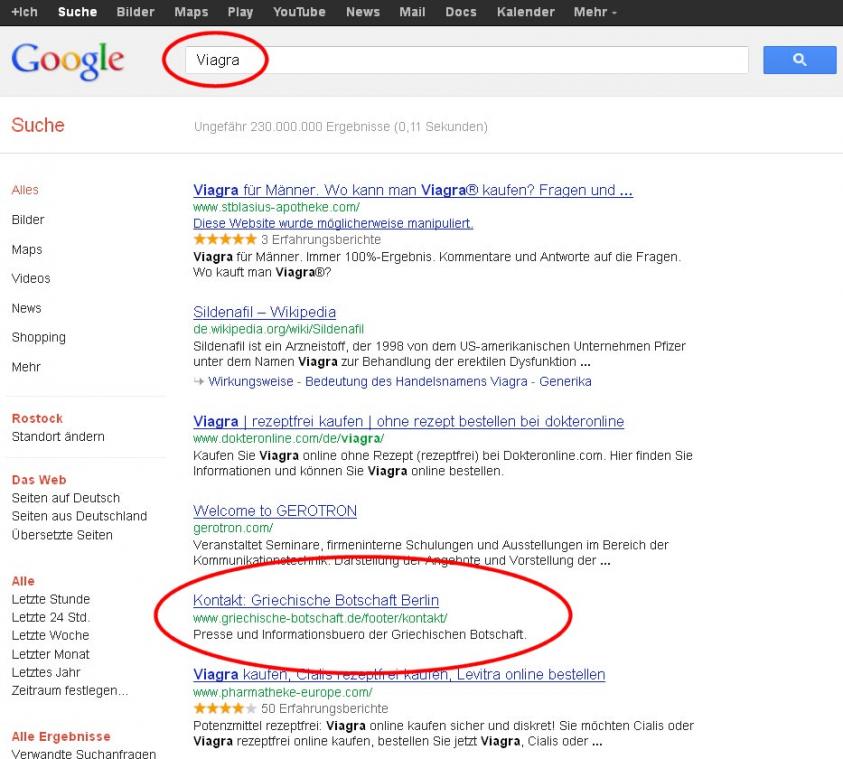This screenshot has height=759, width=843.
Task: Select the Letzte 24 Std. time filter
Action: pyautogui.click(x=51, y=618)
